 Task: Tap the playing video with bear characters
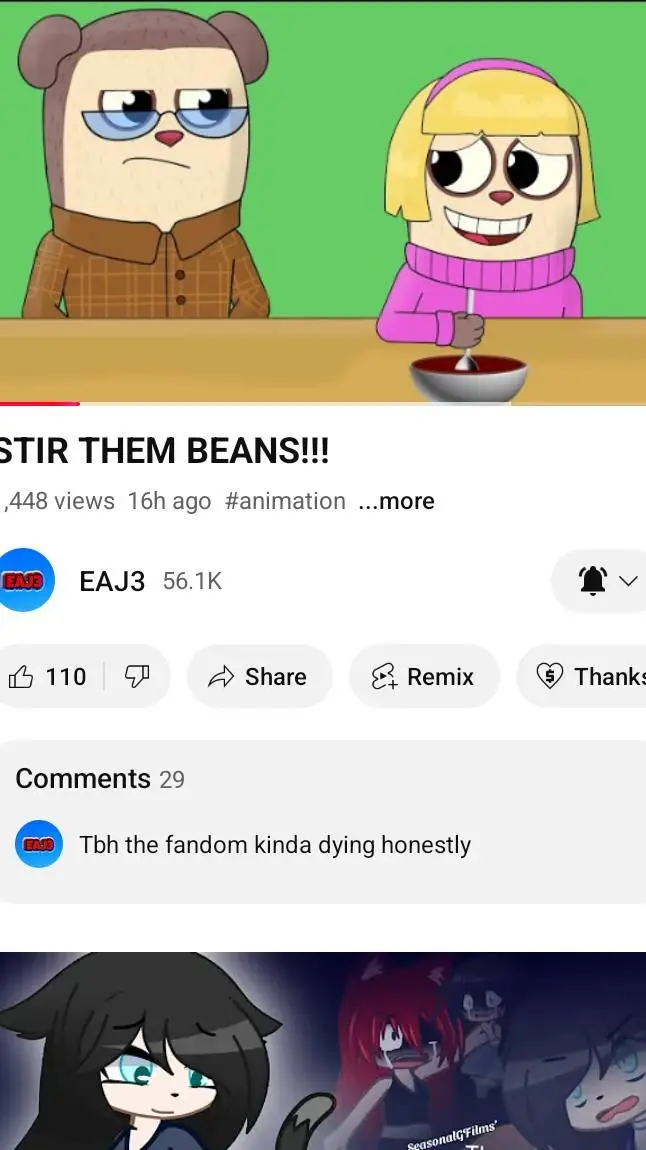pyautogui.click(x=323, y=201)
